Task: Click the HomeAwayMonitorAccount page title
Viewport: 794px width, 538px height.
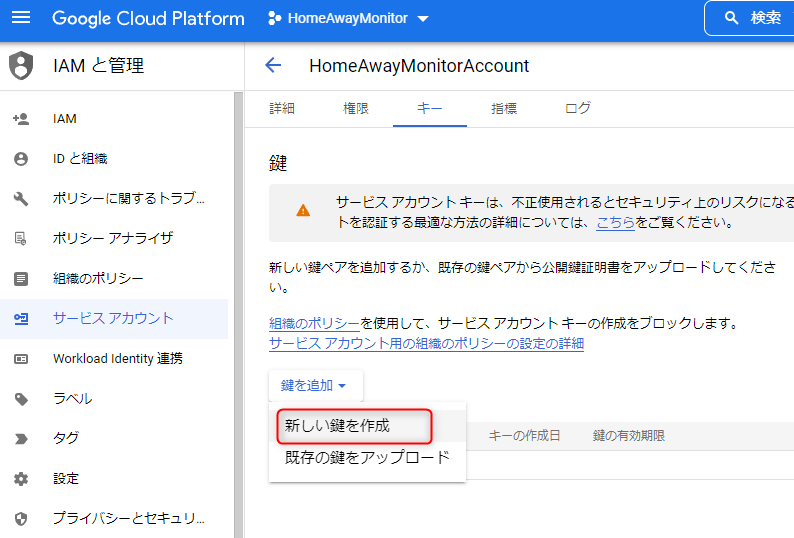Action: [419, 66]
